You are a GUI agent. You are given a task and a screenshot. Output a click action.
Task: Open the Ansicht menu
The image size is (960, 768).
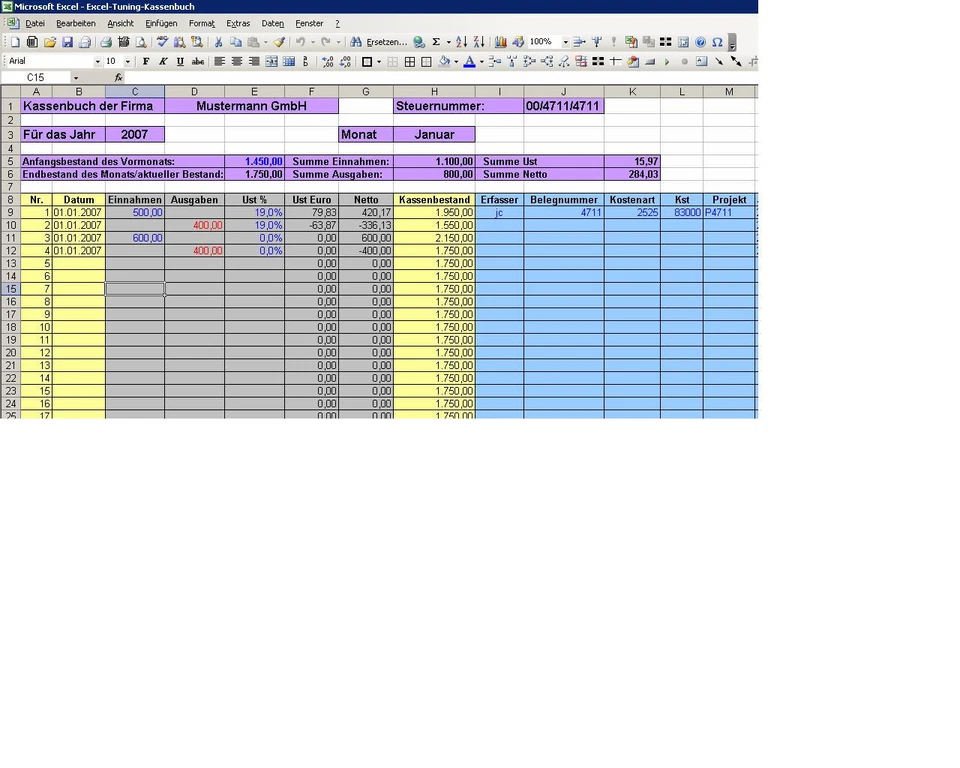coord(121,23)
